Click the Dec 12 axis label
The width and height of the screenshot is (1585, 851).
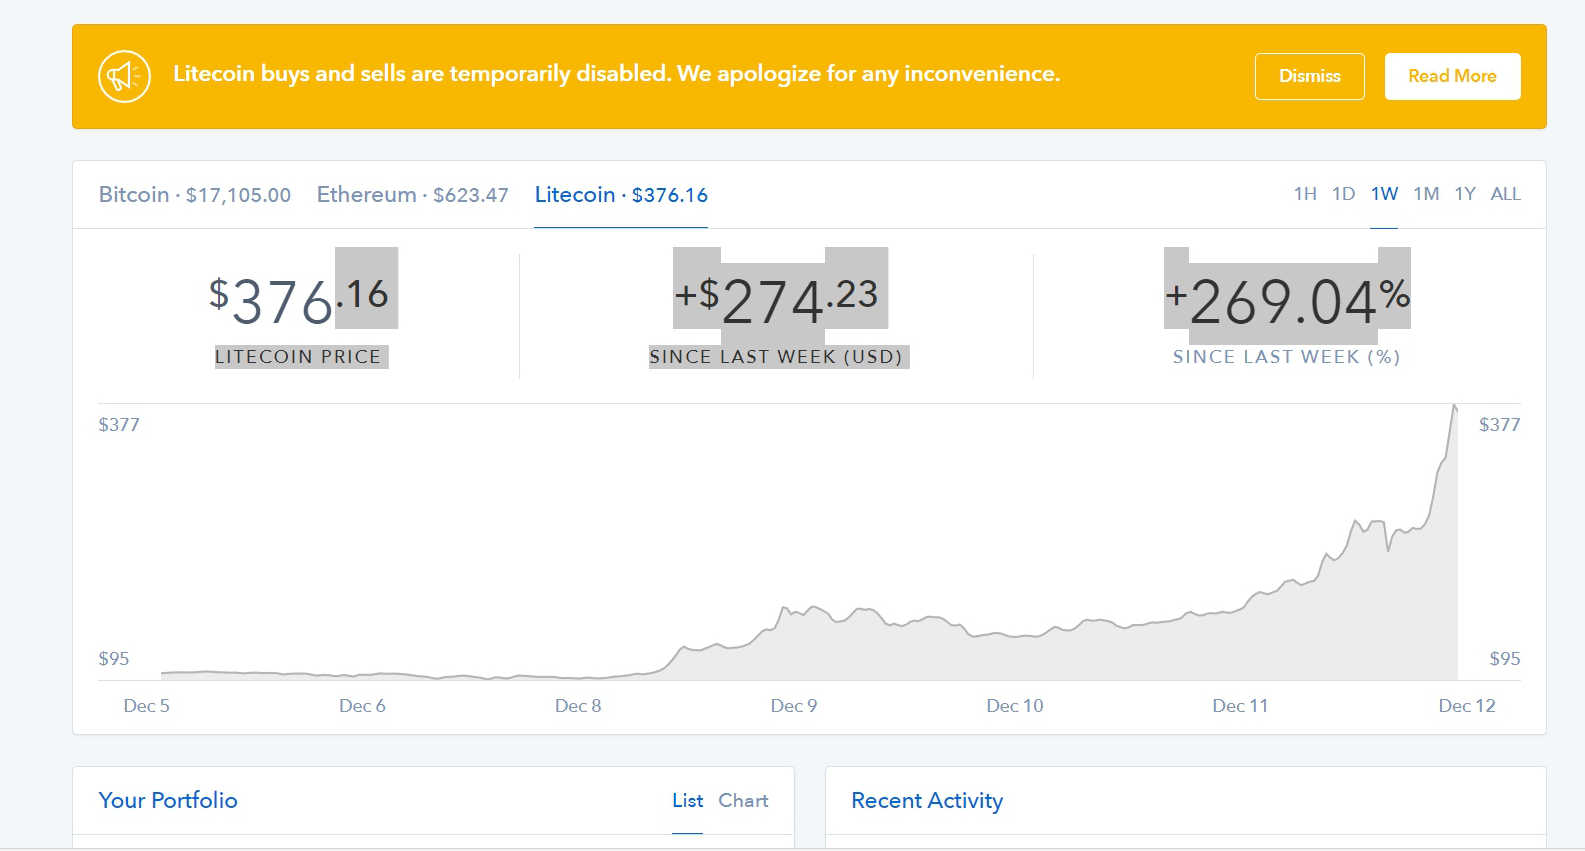click(1467, 706)
